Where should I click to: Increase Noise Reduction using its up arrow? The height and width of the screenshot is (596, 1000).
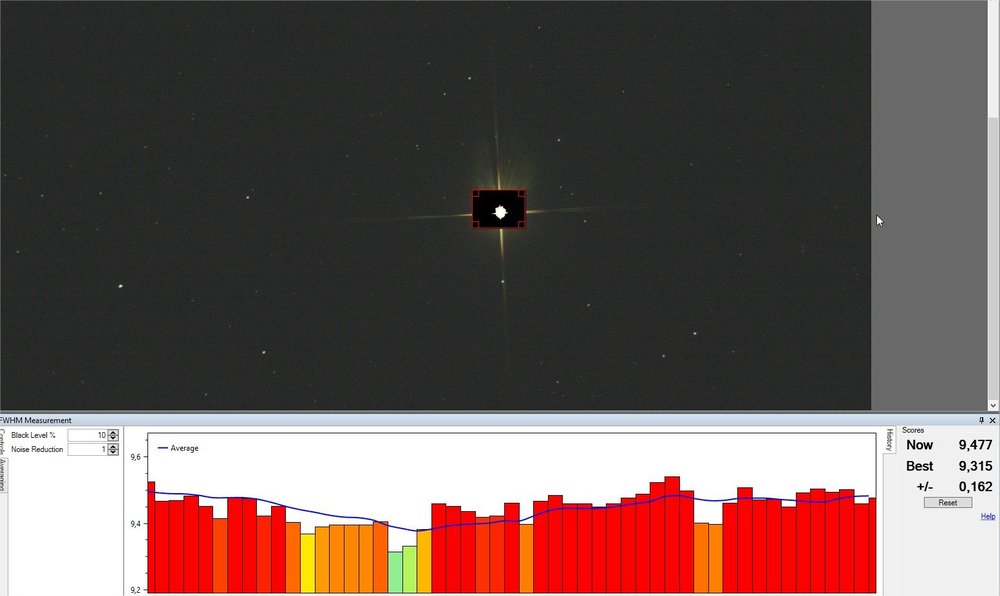click(x=112, y=446)
